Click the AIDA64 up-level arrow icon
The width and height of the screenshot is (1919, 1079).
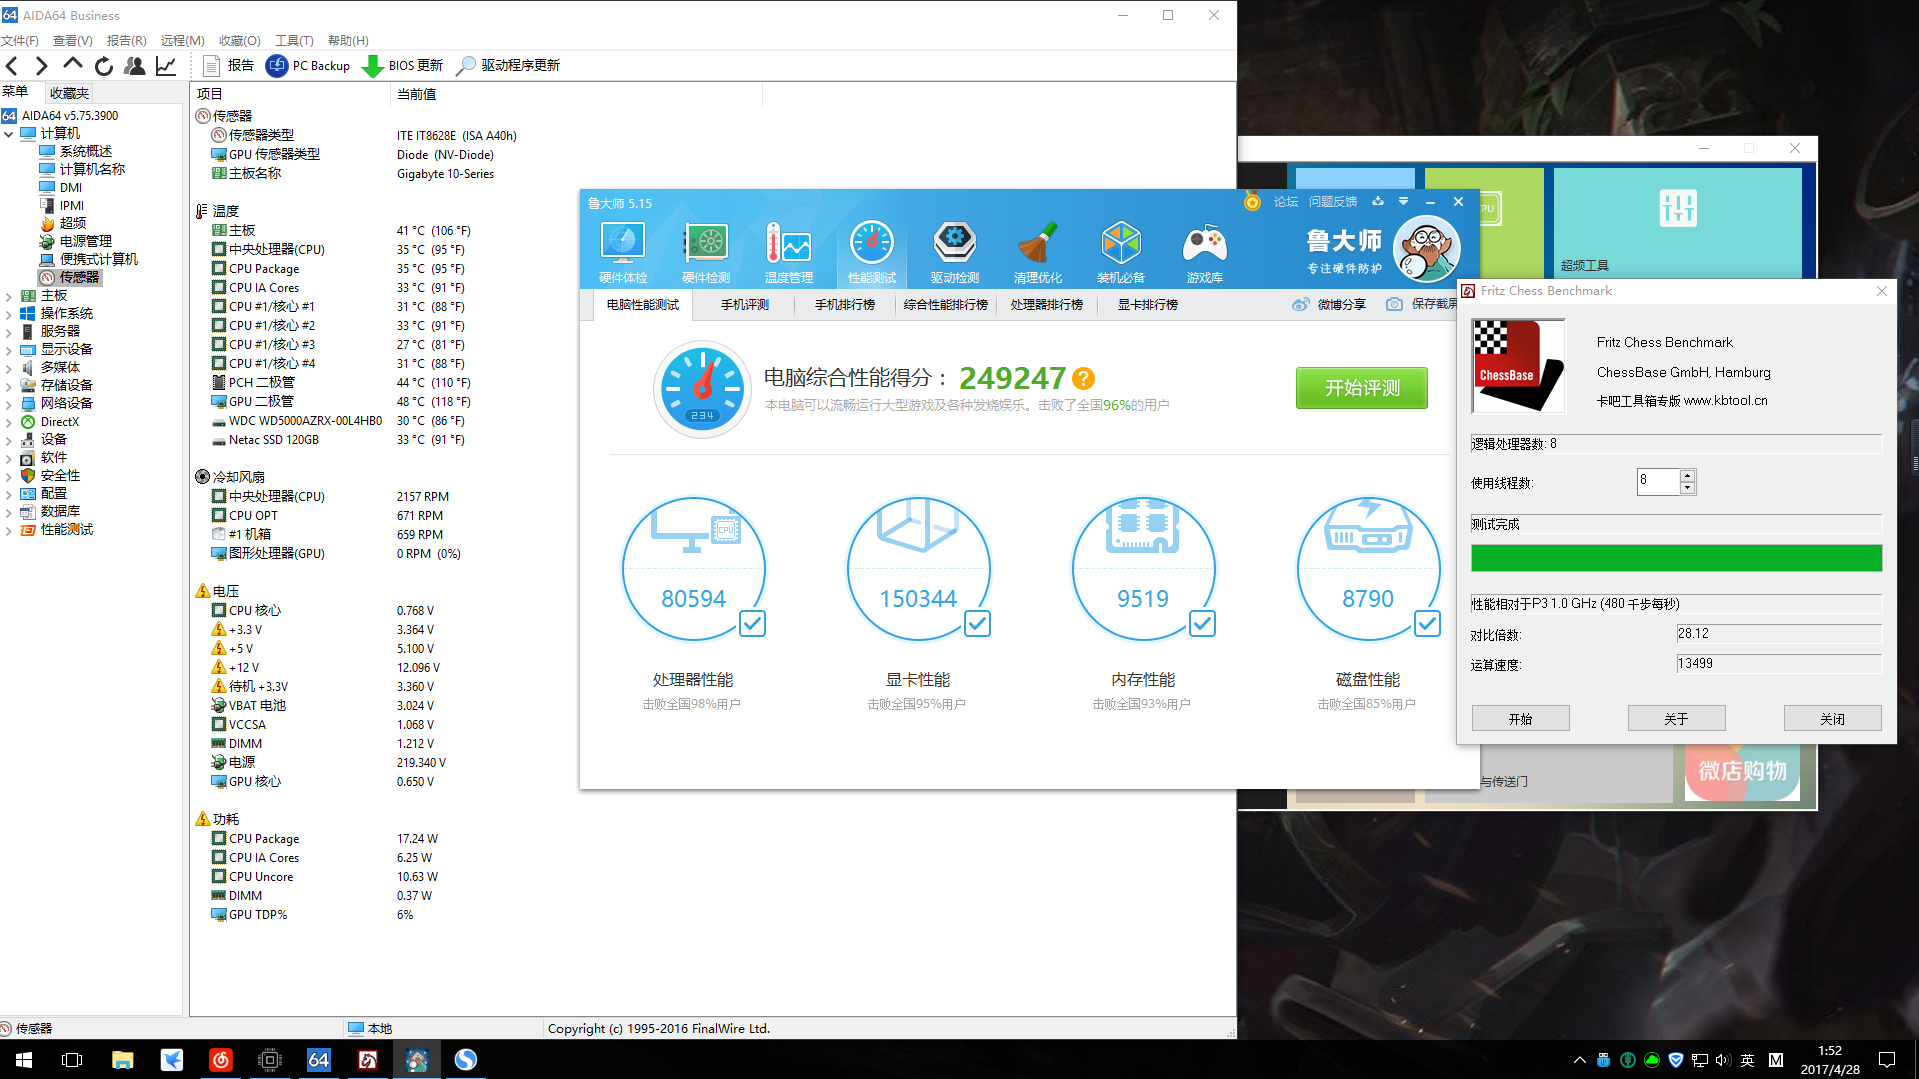[73, 65]
